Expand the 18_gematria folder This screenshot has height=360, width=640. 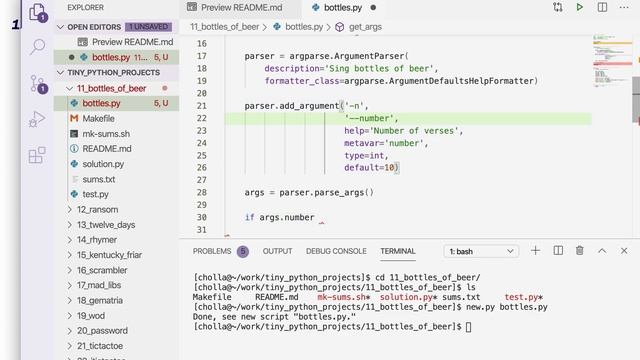pos(69,300)
